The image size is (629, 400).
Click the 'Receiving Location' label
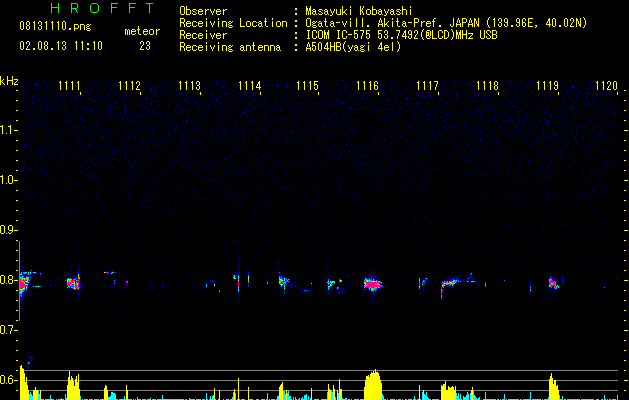[233, 23]
